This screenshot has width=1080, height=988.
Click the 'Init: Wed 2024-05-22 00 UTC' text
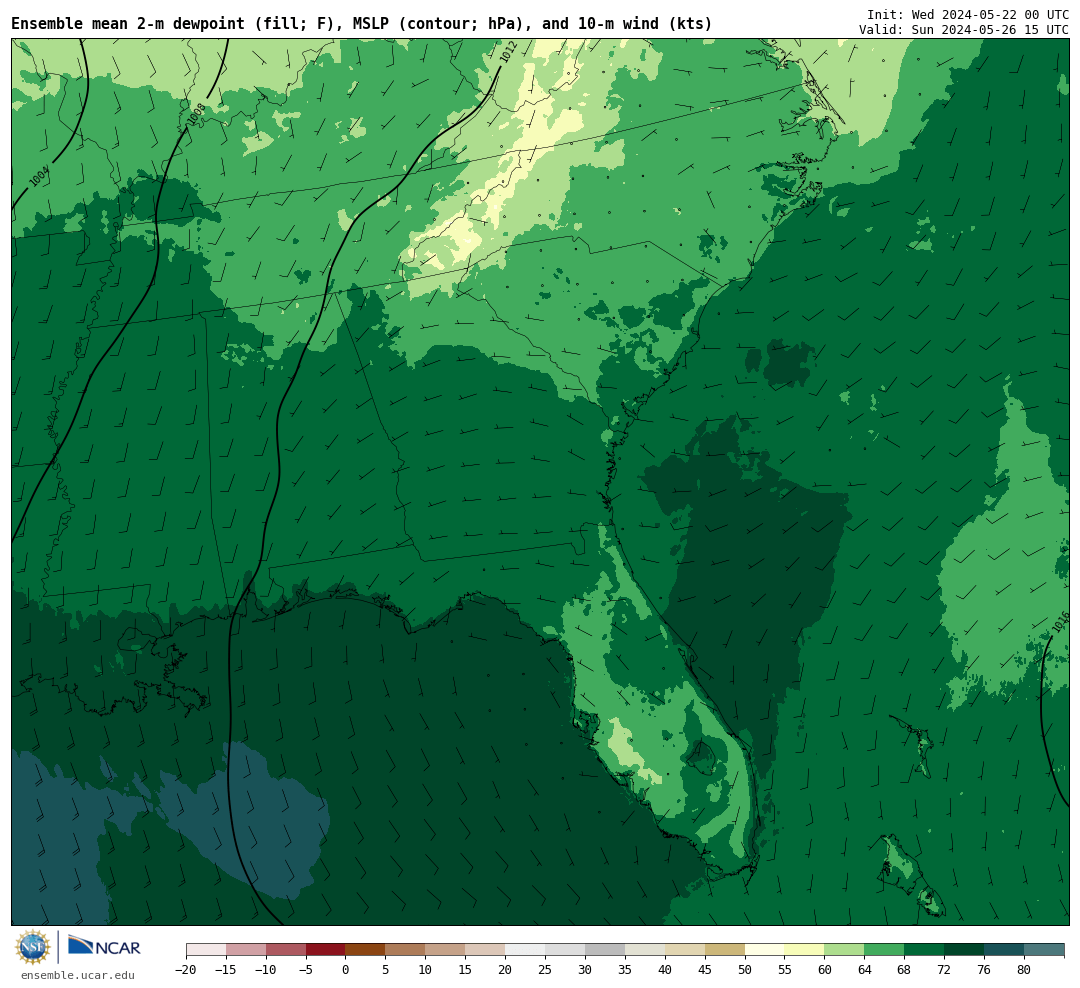pyautogui.click(x=968, y=14)
